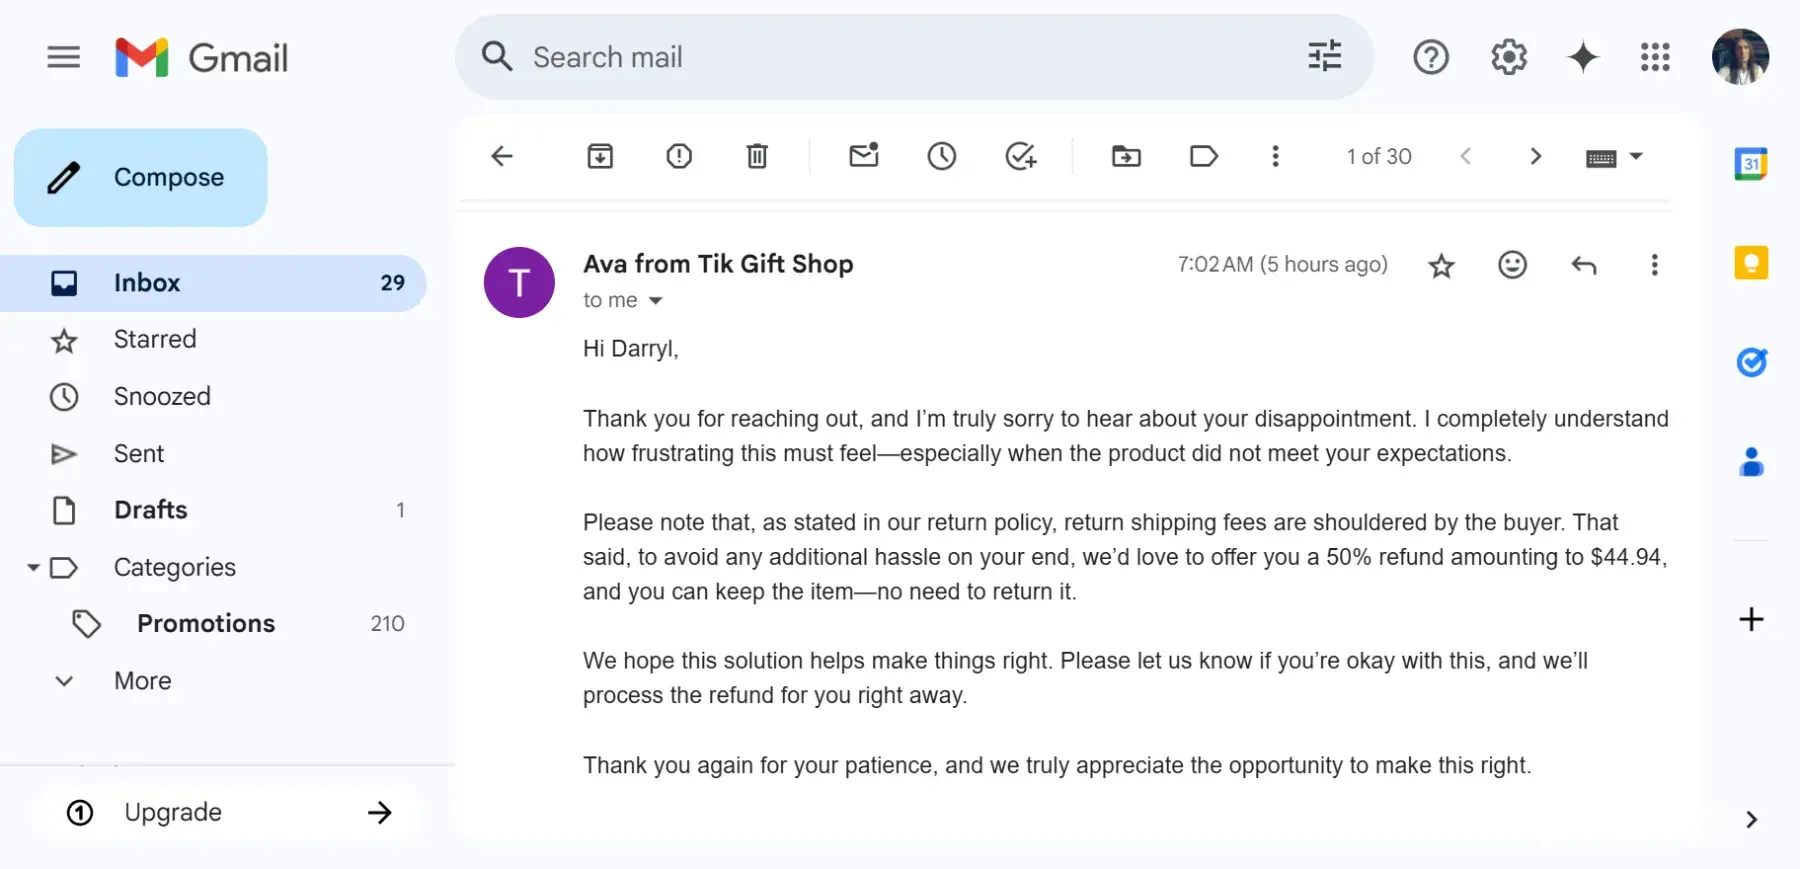The height and width of the screenshot is (869, 1800).
Task: Open the Move to folder icon
Action: tap(1126, 156)
